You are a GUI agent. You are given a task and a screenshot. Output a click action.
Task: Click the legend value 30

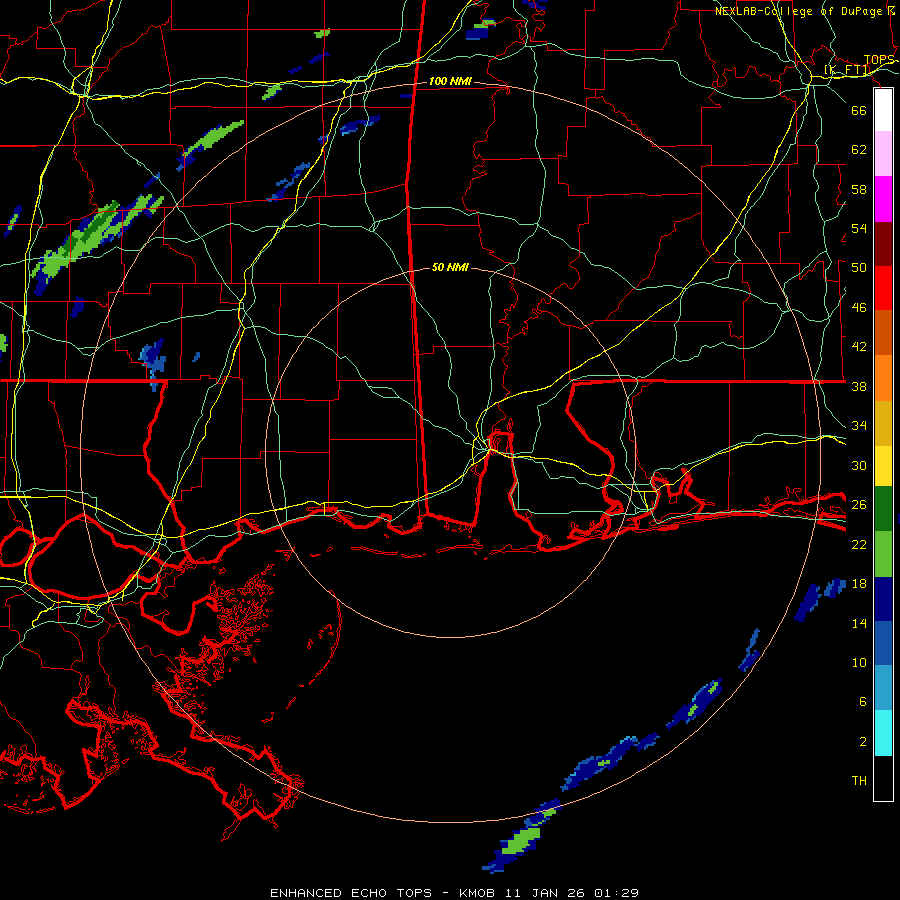[x=859, y=465]
